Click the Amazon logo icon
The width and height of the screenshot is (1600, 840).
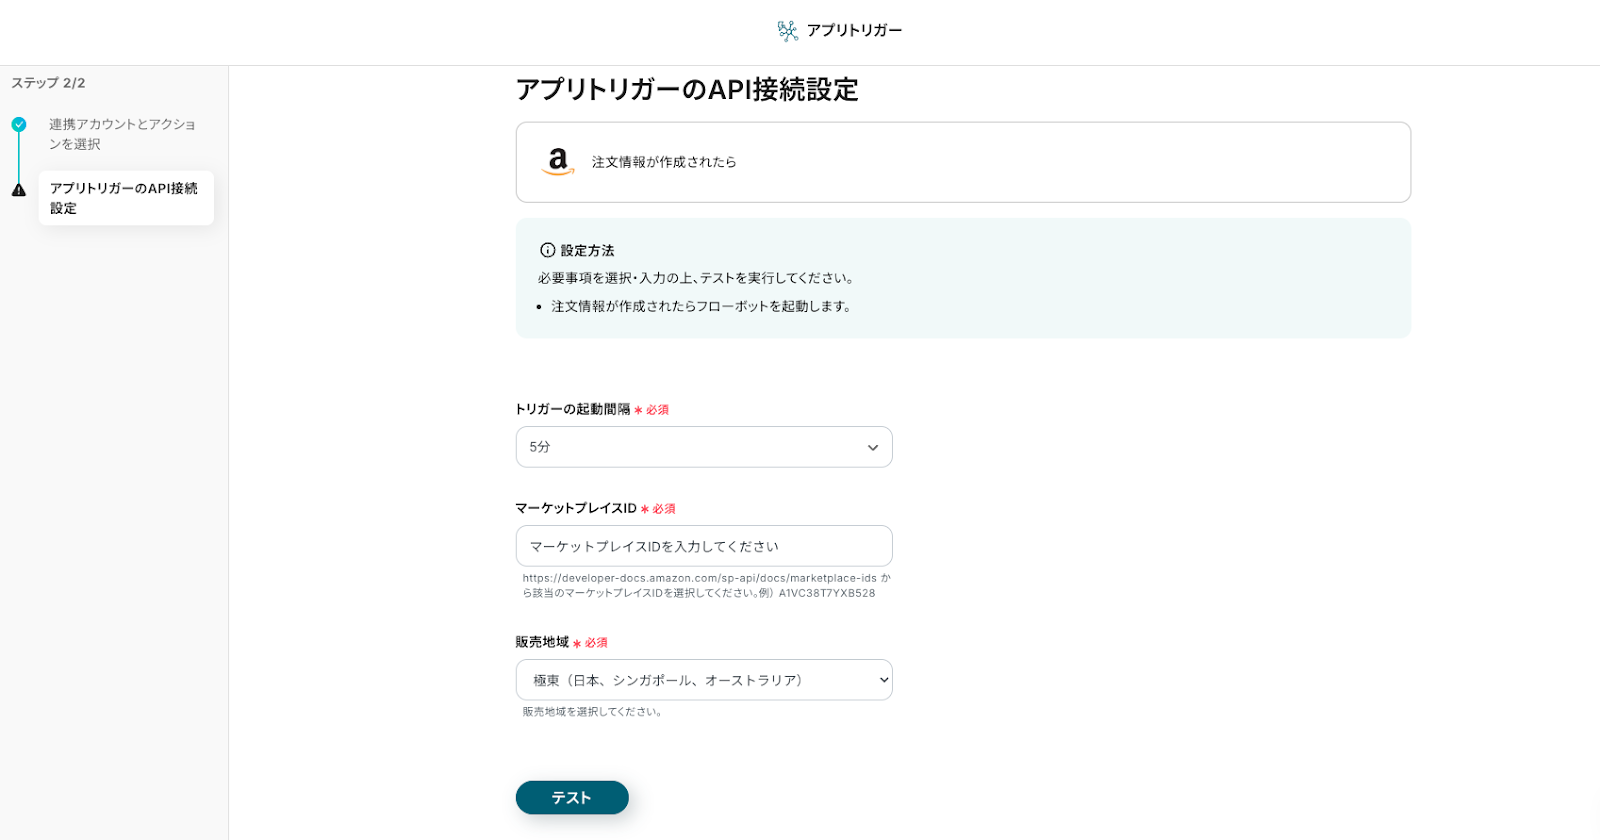[558, 162]
